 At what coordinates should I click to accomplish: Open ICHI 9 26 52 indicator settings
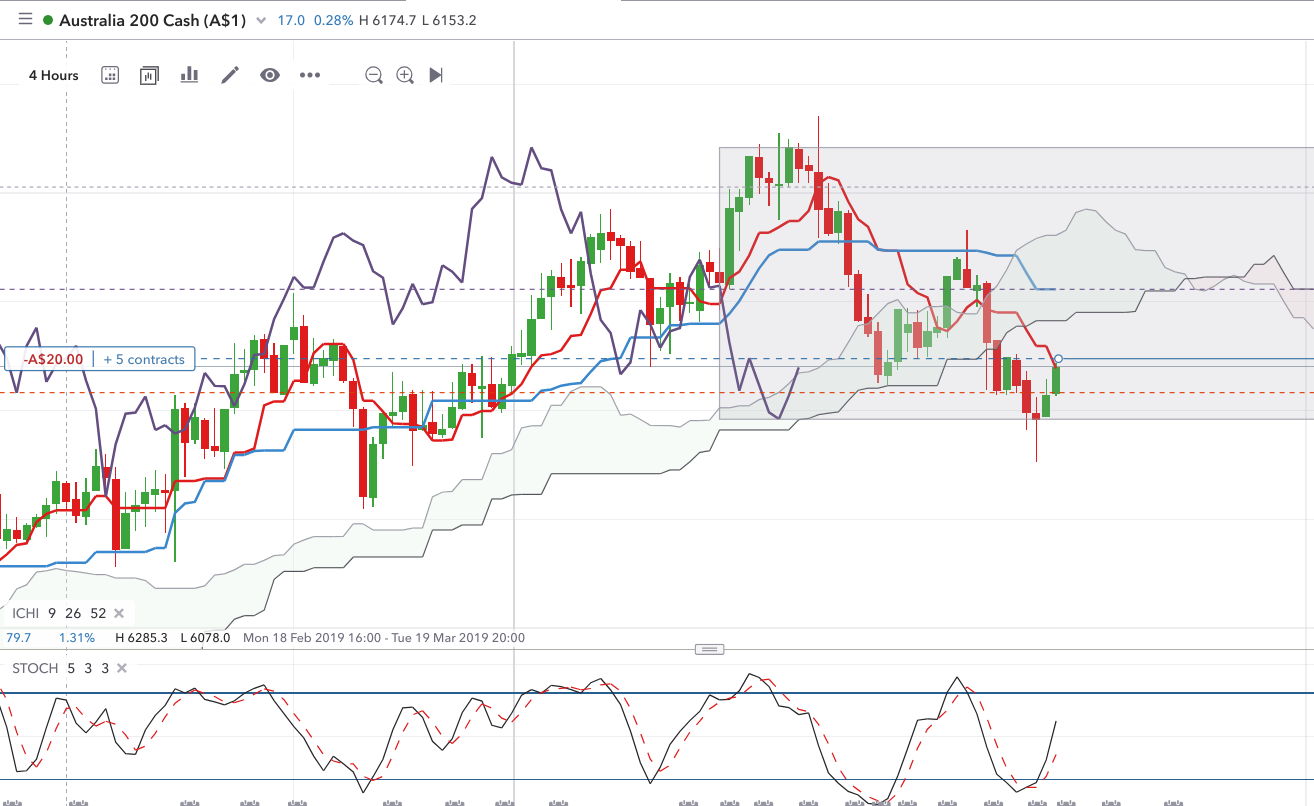click(59, 613)
